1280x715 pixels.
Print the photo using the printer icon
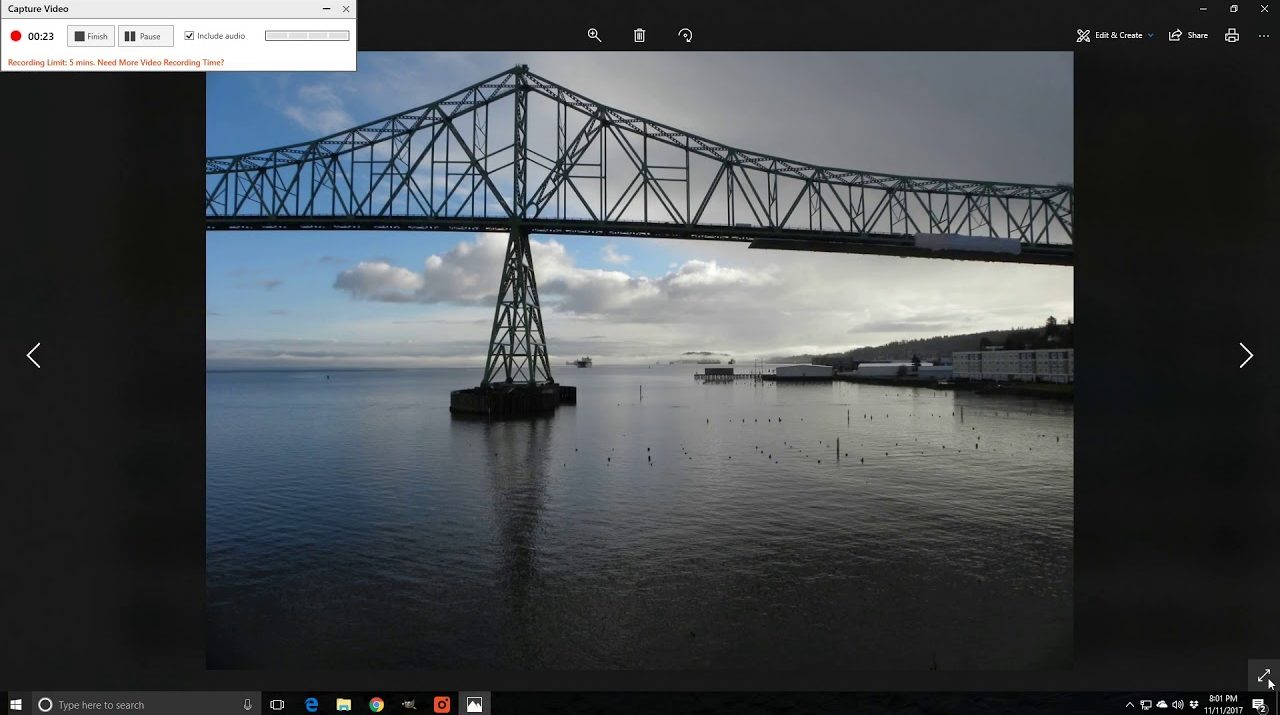(x=1232, y=35)
